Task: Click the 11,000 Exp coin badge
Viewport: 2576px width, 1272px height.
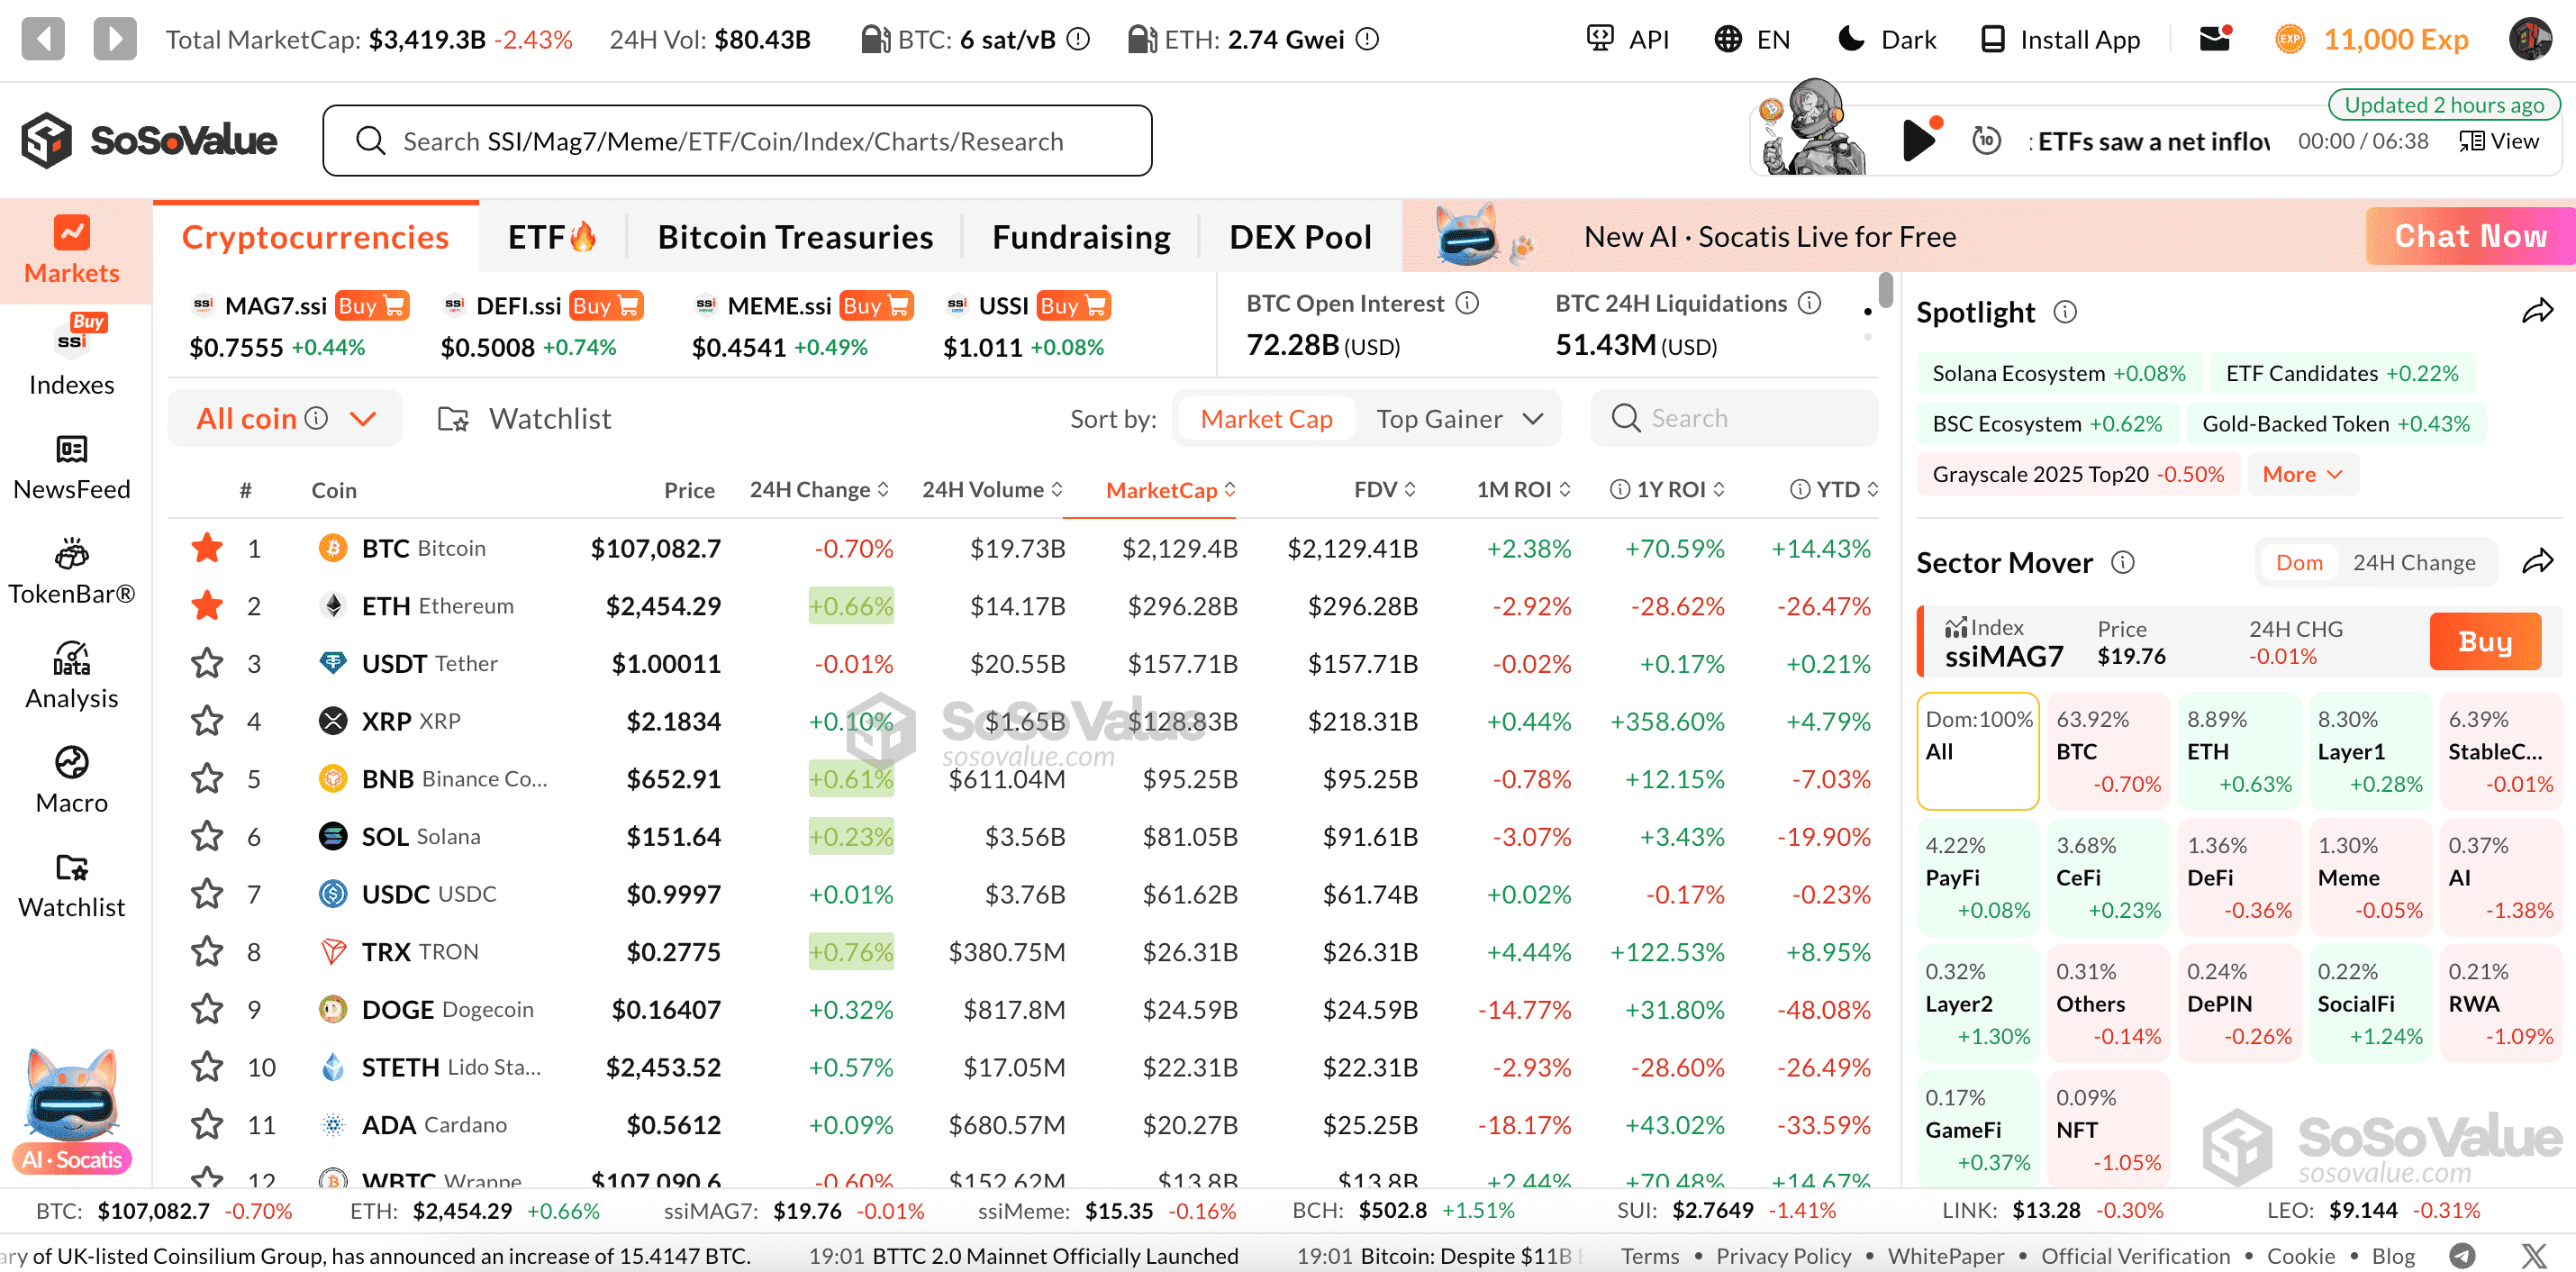Action: tap(2371, 39)
